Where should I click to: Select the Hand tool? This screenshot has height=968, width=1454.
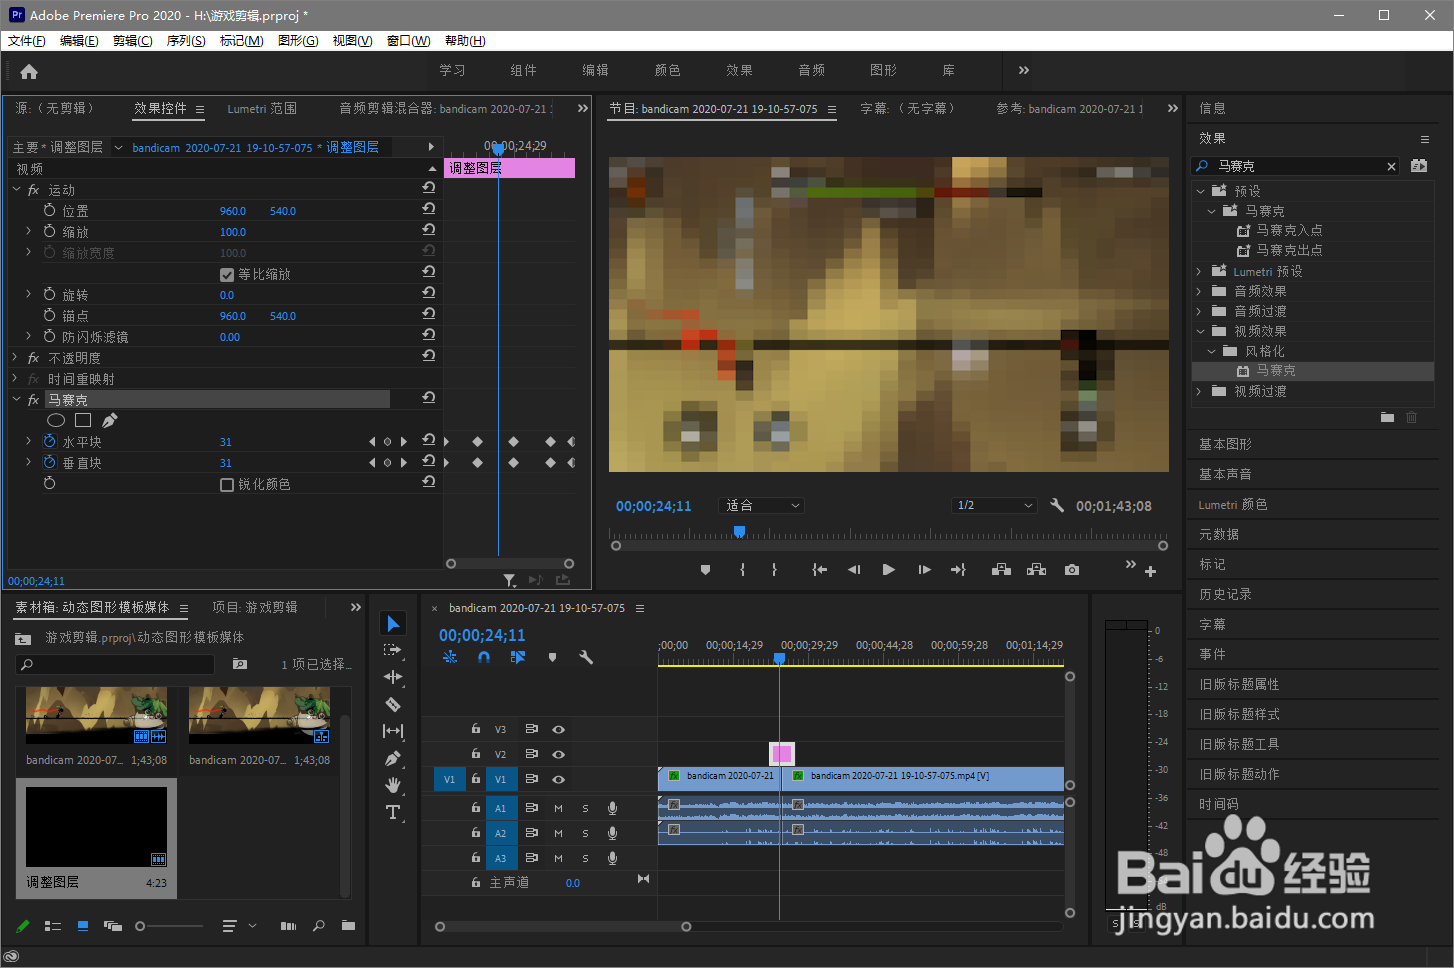tap(393, 785)
